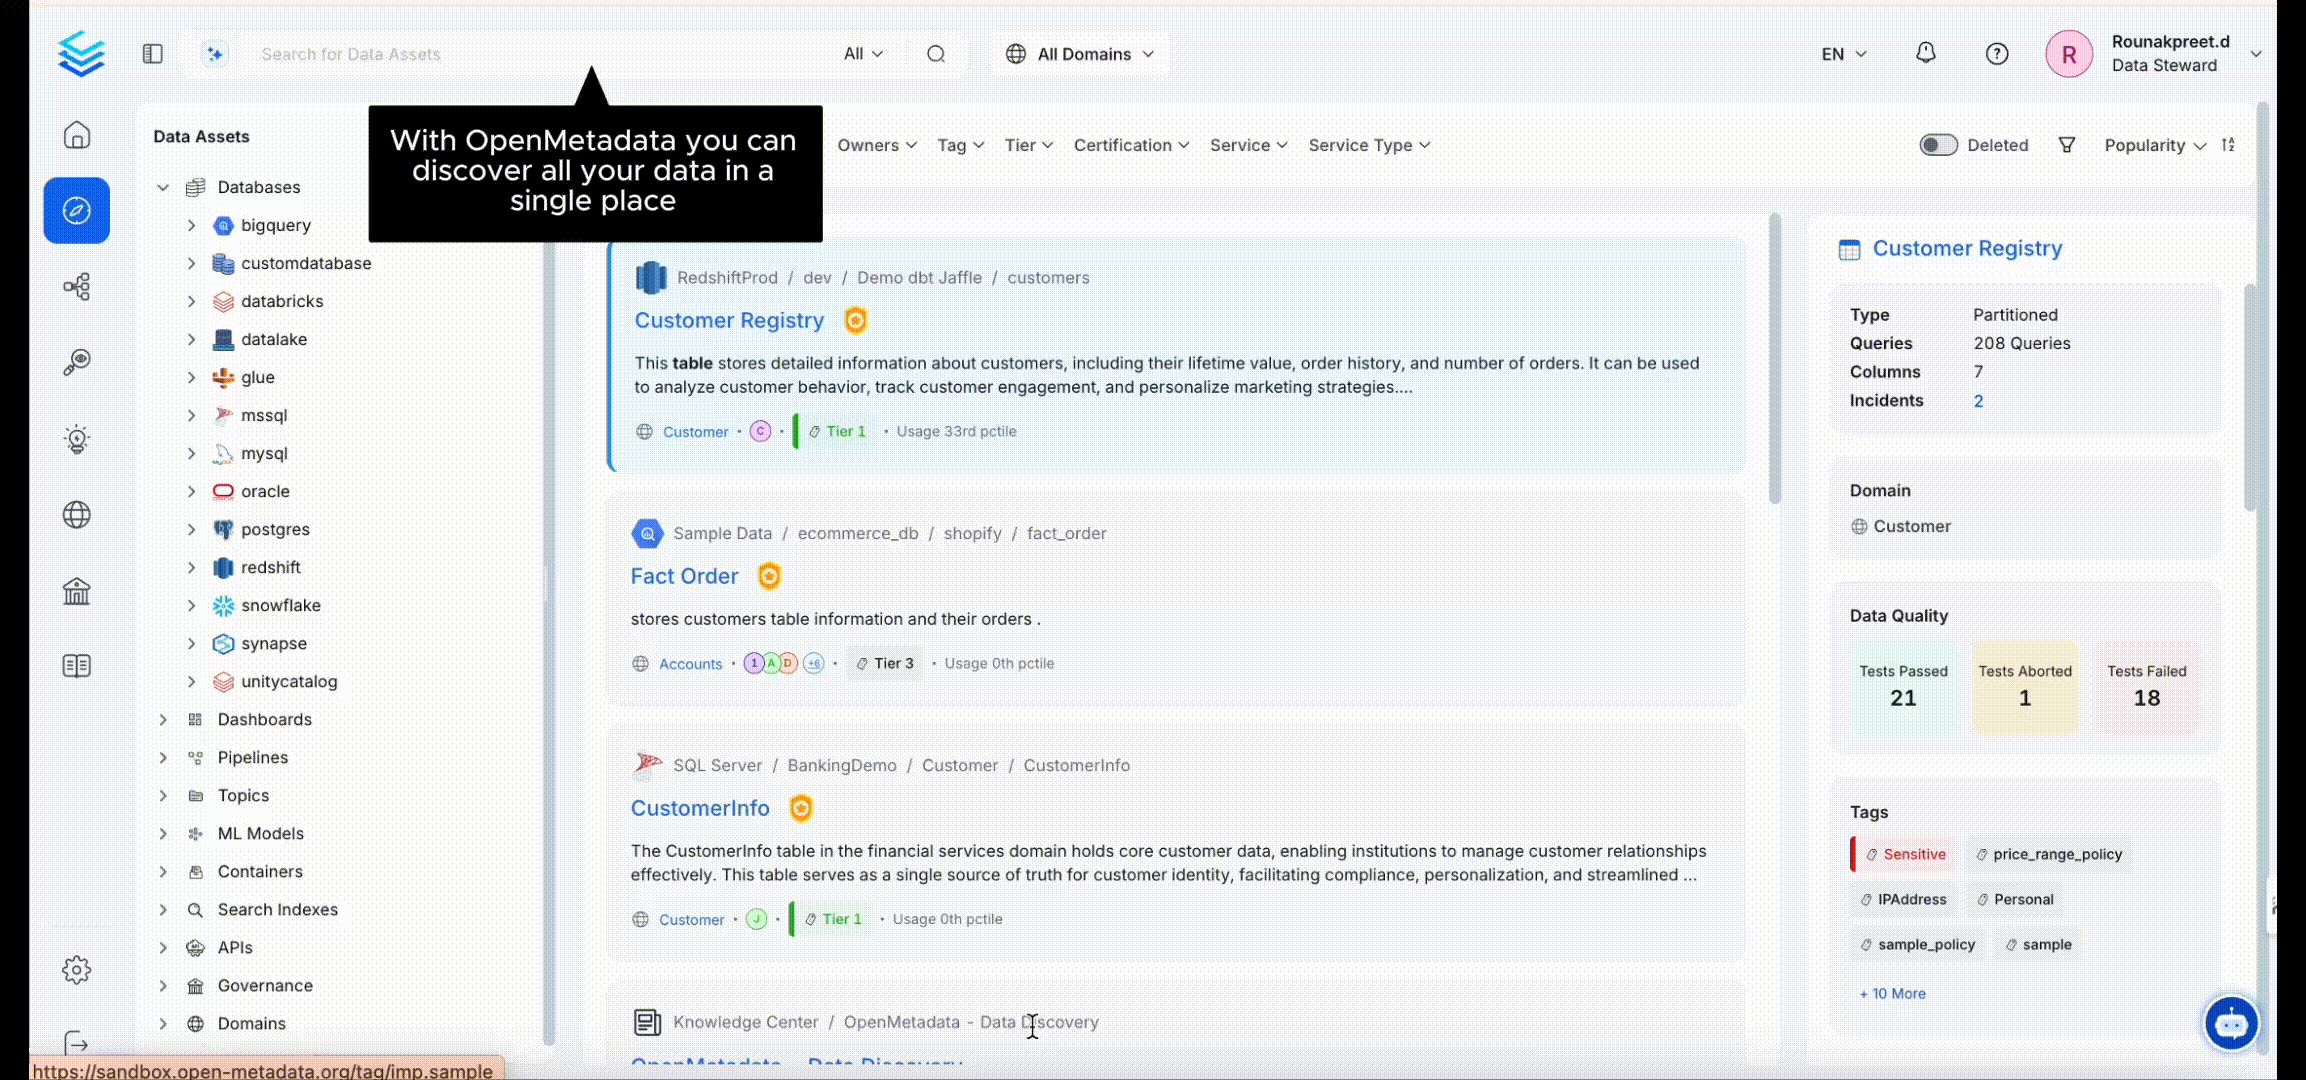Open the chatbot assistant icon

[2231, 1023]
